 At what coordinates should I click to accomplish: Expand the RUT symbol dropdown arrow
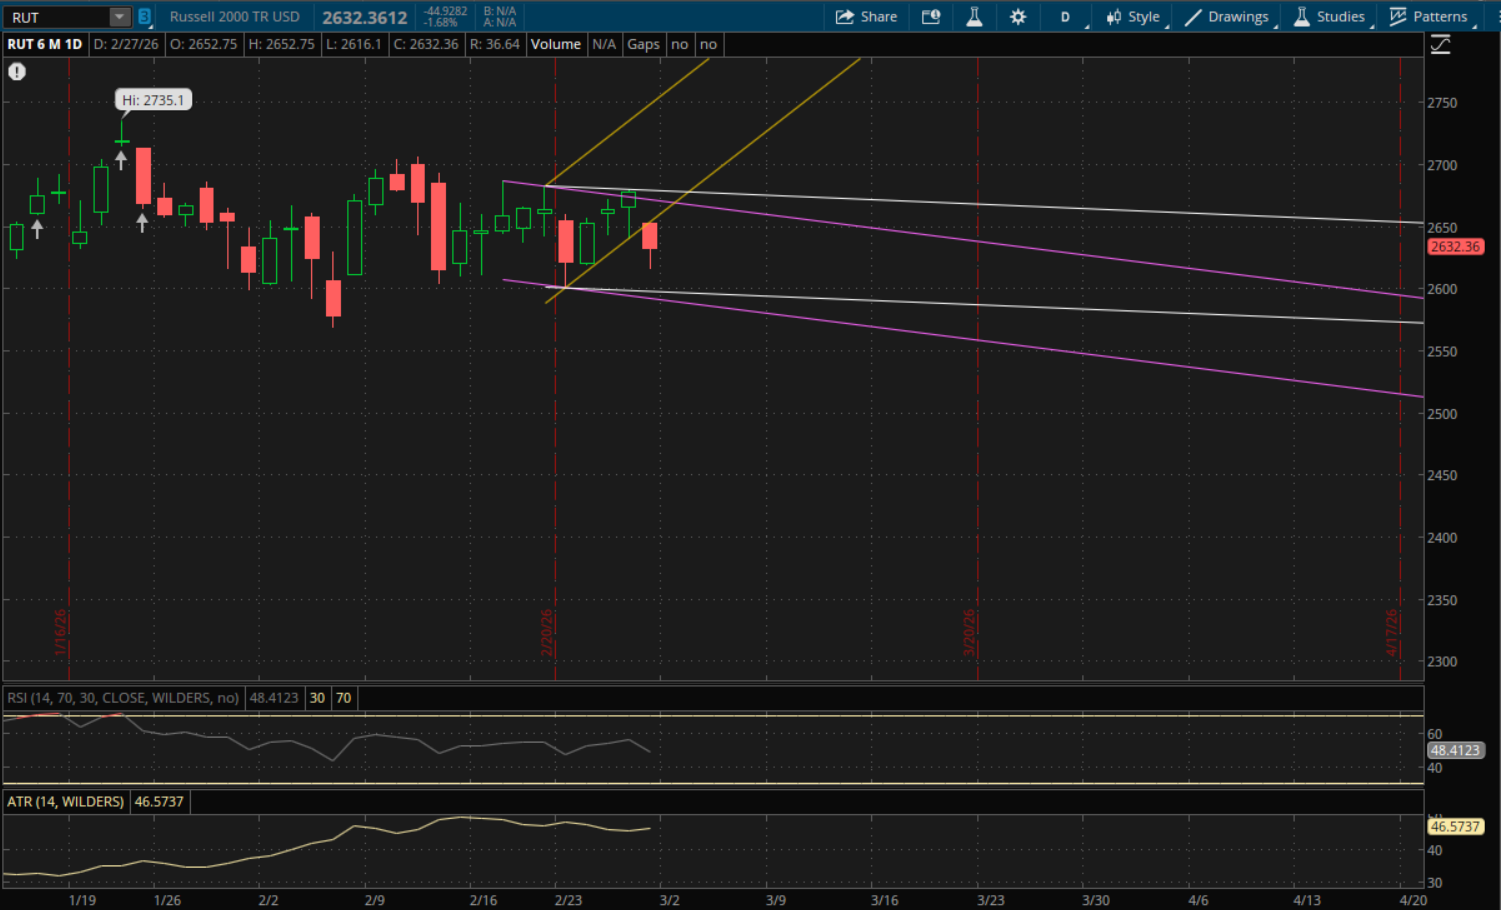[119, 17]
